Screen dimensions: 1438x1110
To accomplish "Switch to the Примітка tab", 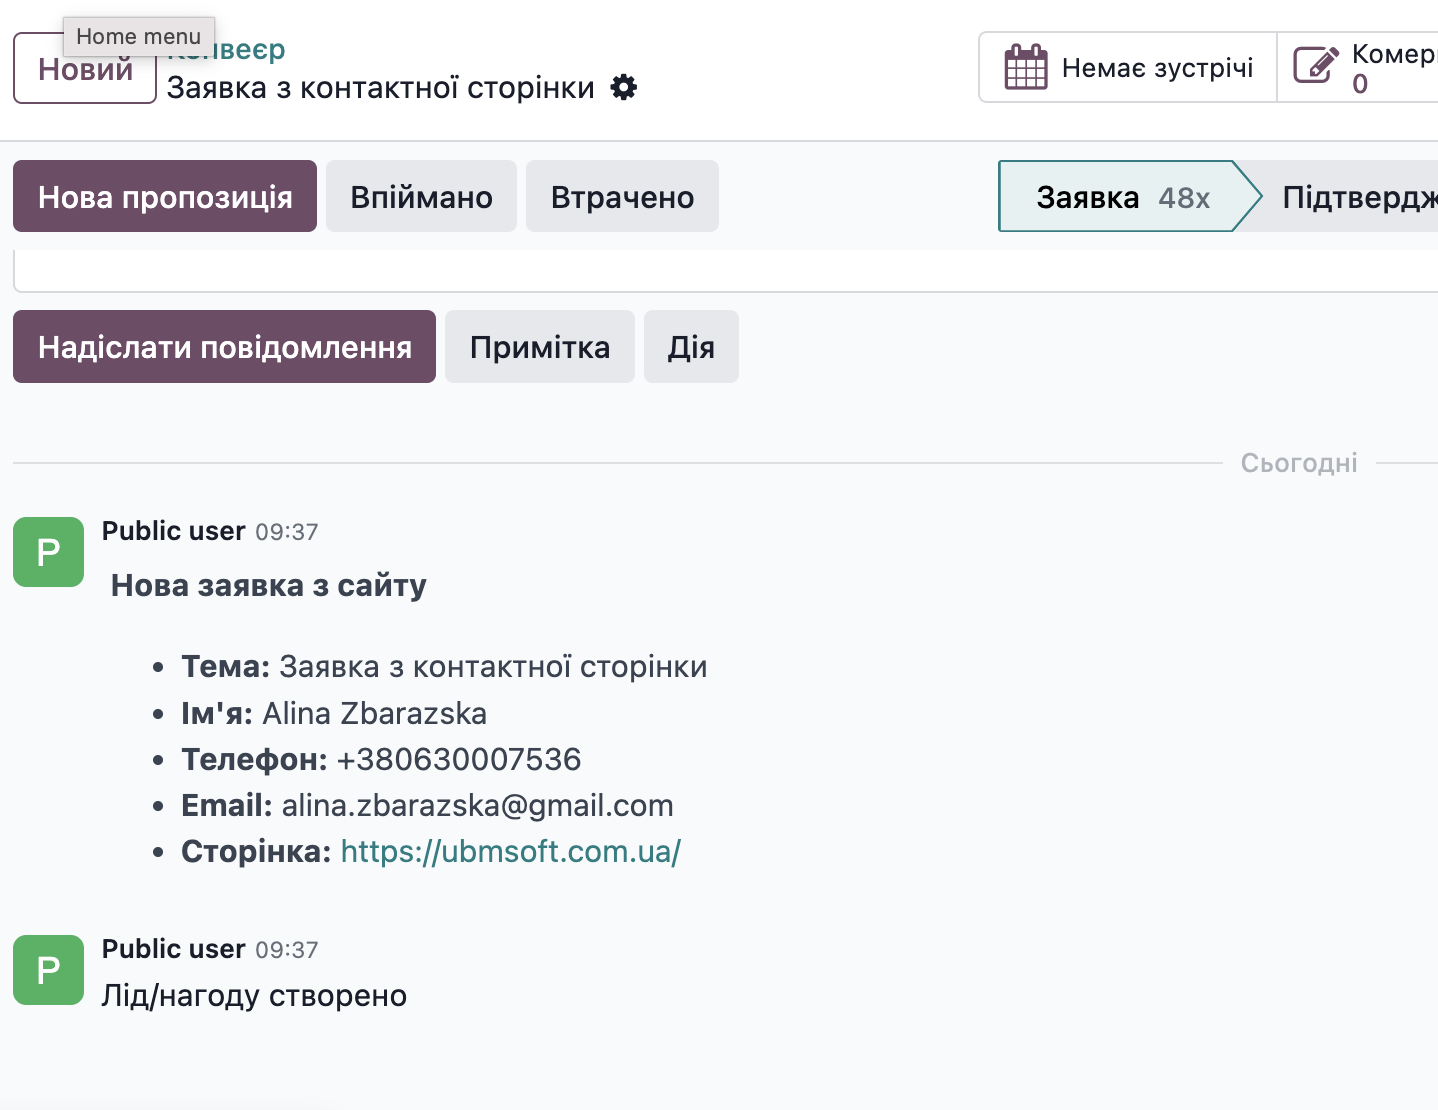I will point(540,346).
